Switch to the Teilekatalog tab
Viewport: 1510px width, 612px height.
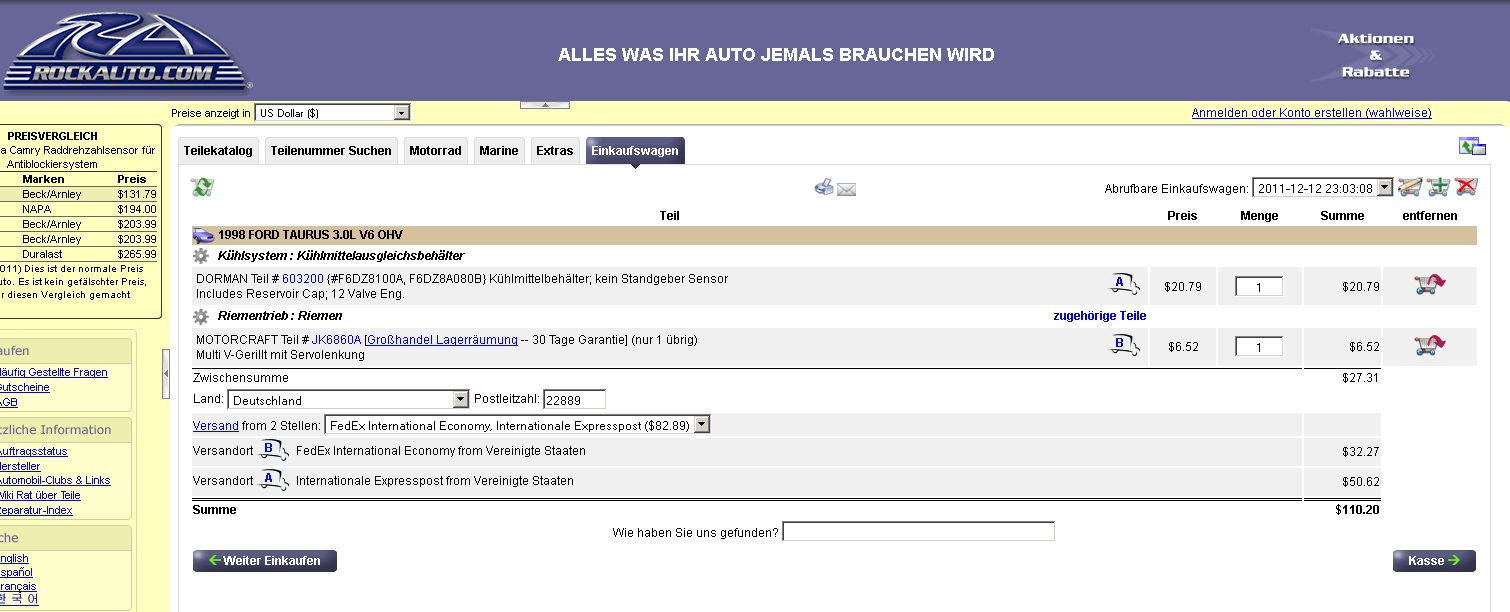pyautogui.click(x=220, y=151)
